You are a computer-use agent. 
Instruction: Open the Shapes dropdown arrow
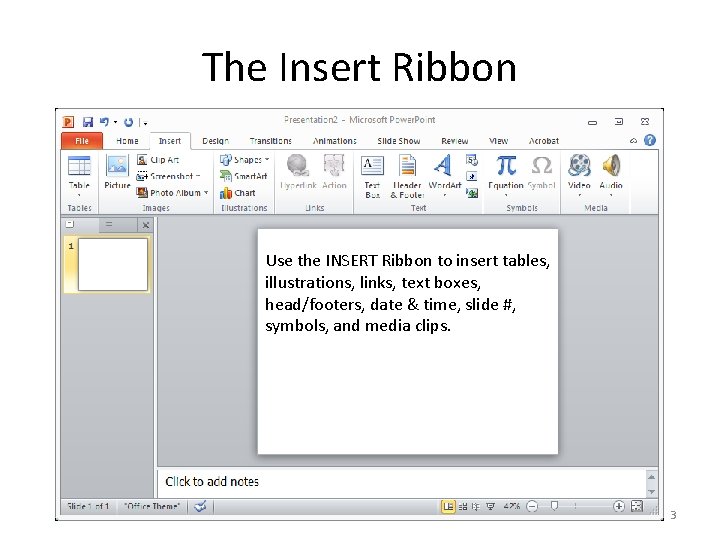(267, 159)
